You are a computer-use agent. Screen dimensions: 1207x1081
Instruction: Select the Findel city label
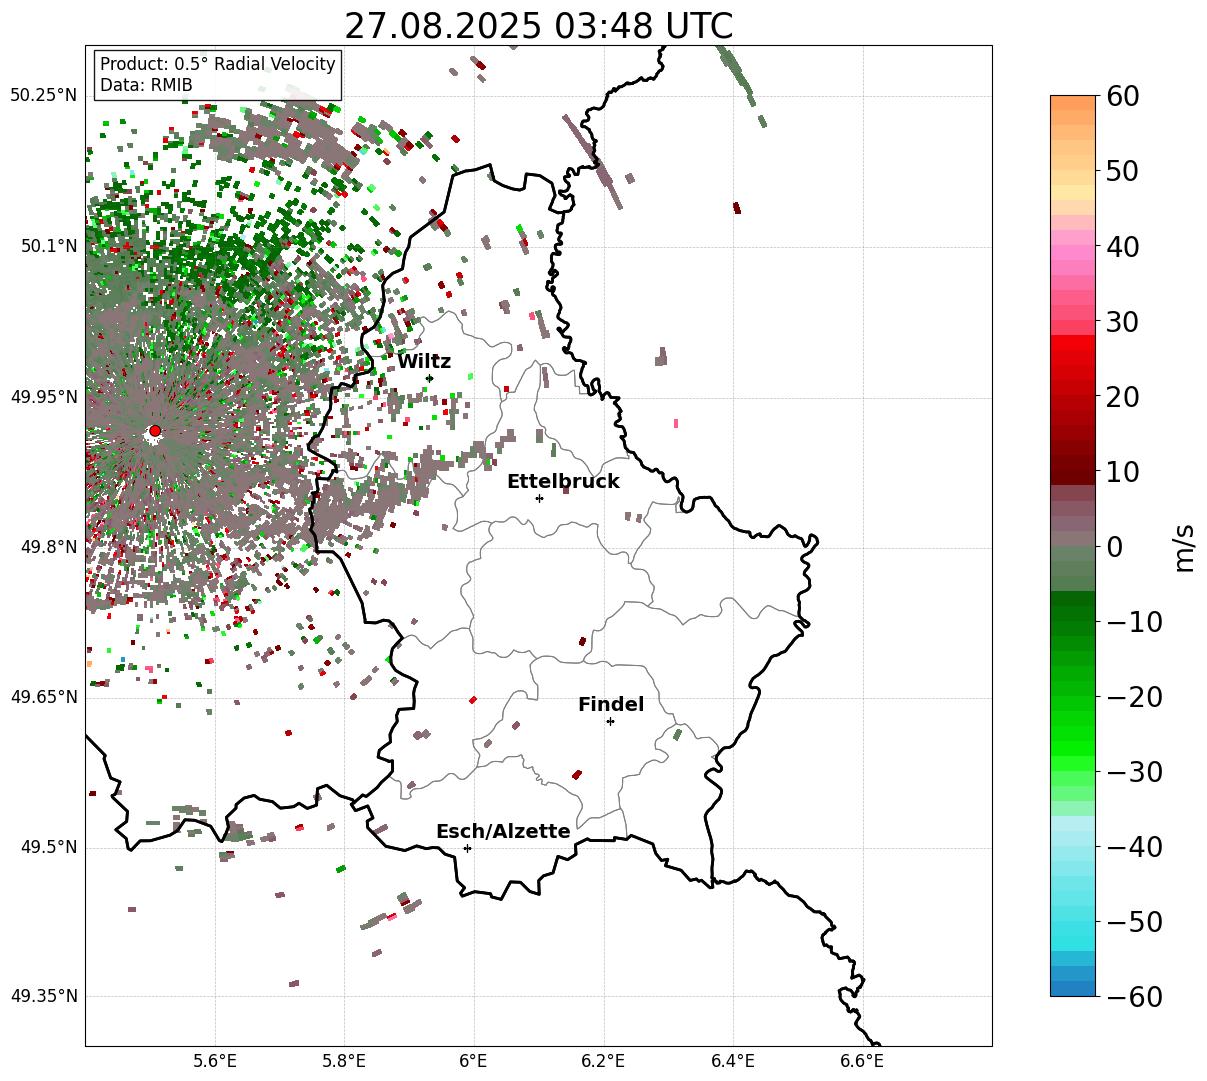611,705
